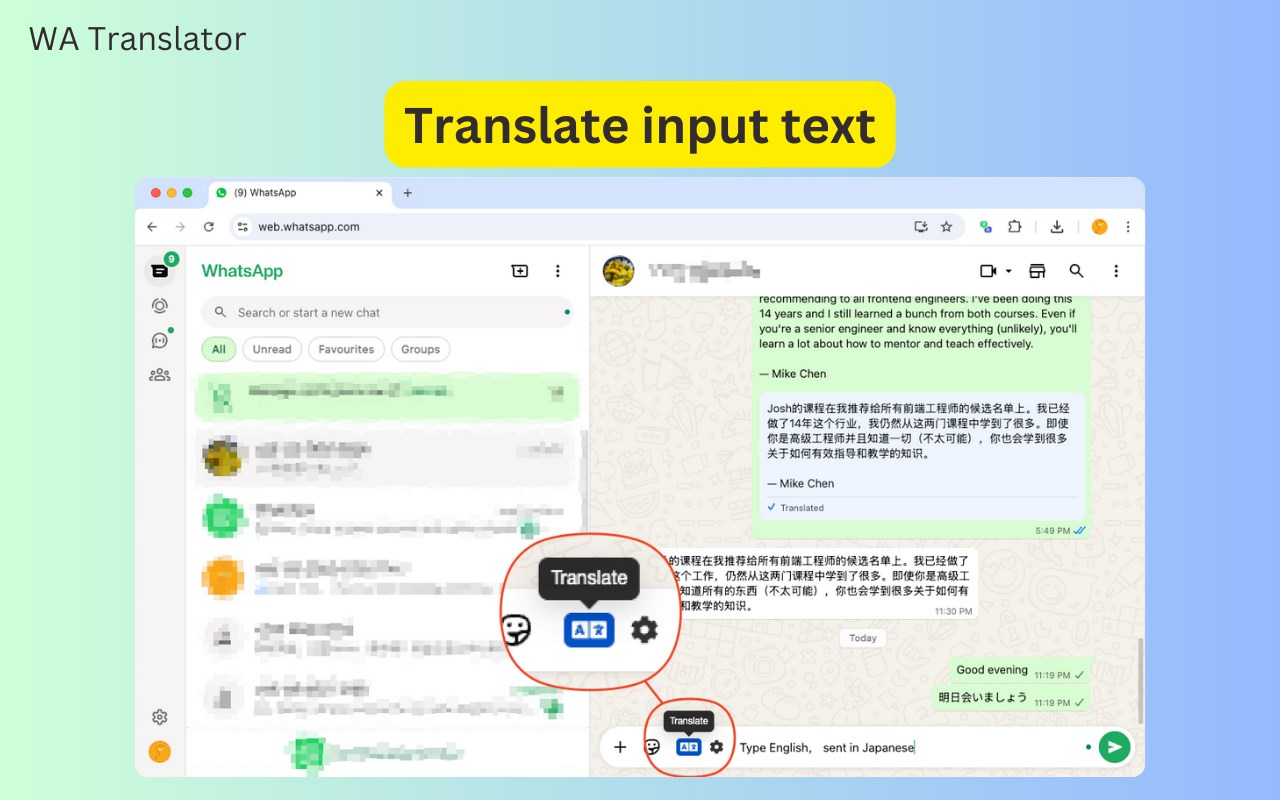This screenshot has height=800, width=1280.
Task: Click the green WhatsApp heading above the chat list
Action: tap(242, 271)
